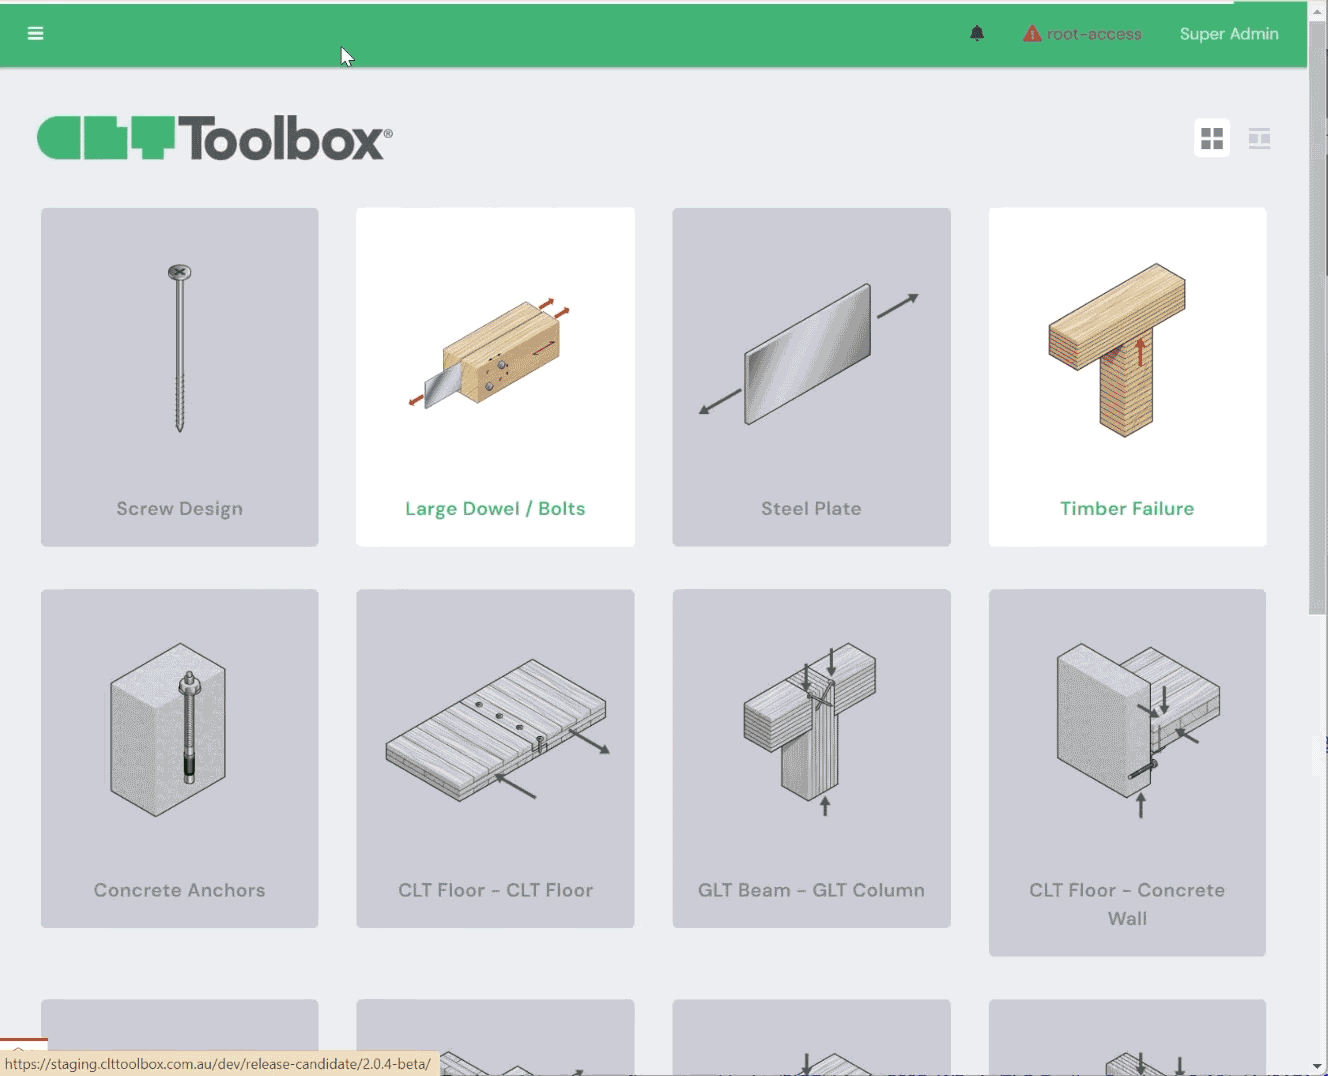The image size is (1328, 1076).
Task: Click the CLT Floor - CLT Floor label
Action: click(x=496, y=890)
